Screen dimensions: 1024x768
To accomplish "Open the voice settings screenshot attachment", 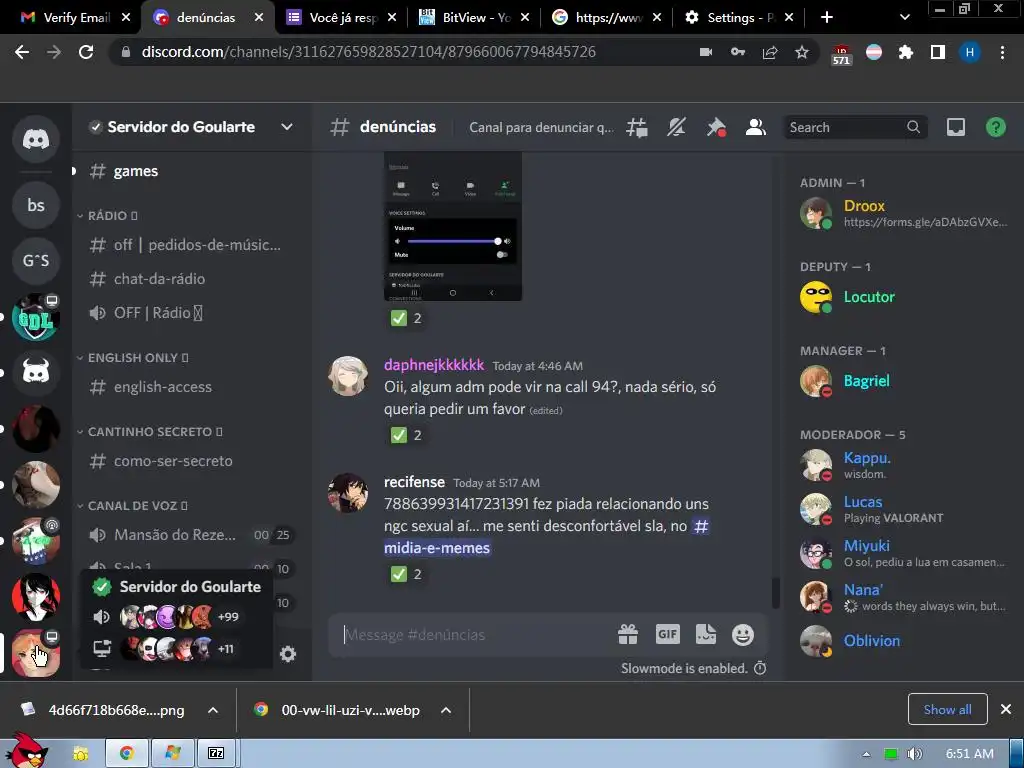I will (453, 227).
